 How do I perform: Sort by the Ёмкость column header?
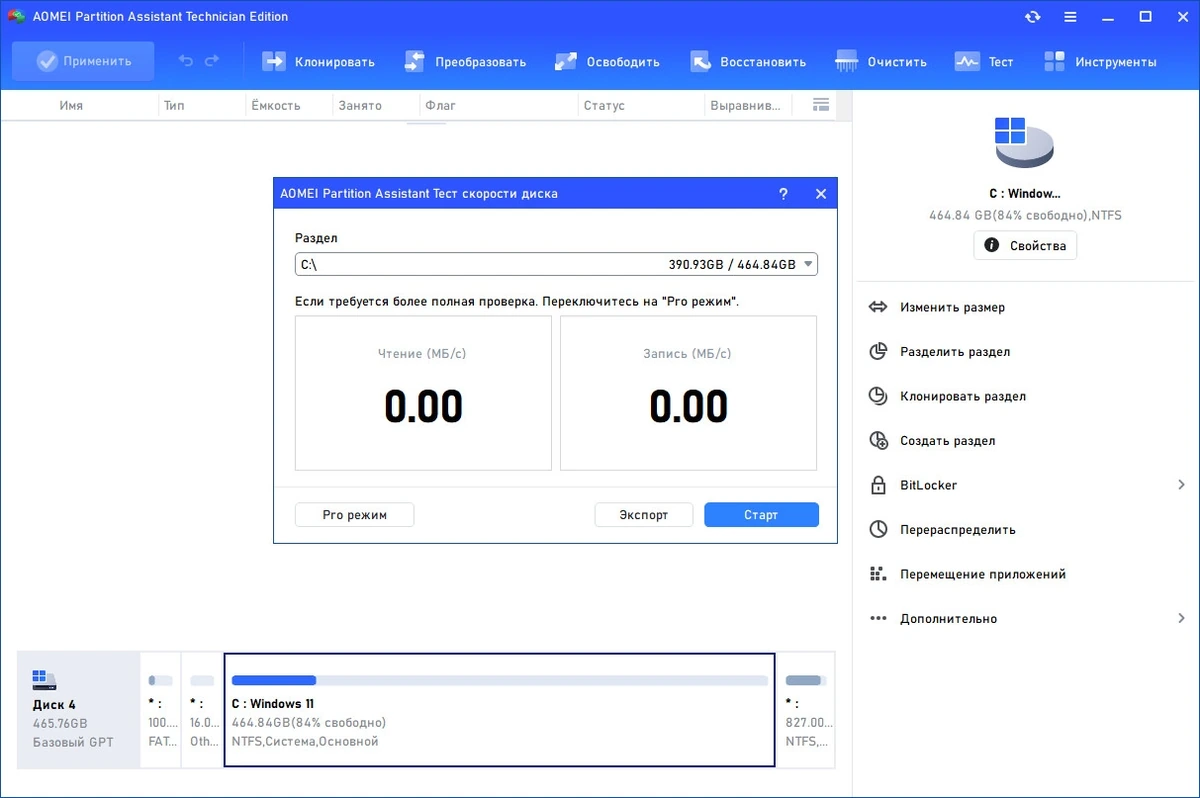276,105
